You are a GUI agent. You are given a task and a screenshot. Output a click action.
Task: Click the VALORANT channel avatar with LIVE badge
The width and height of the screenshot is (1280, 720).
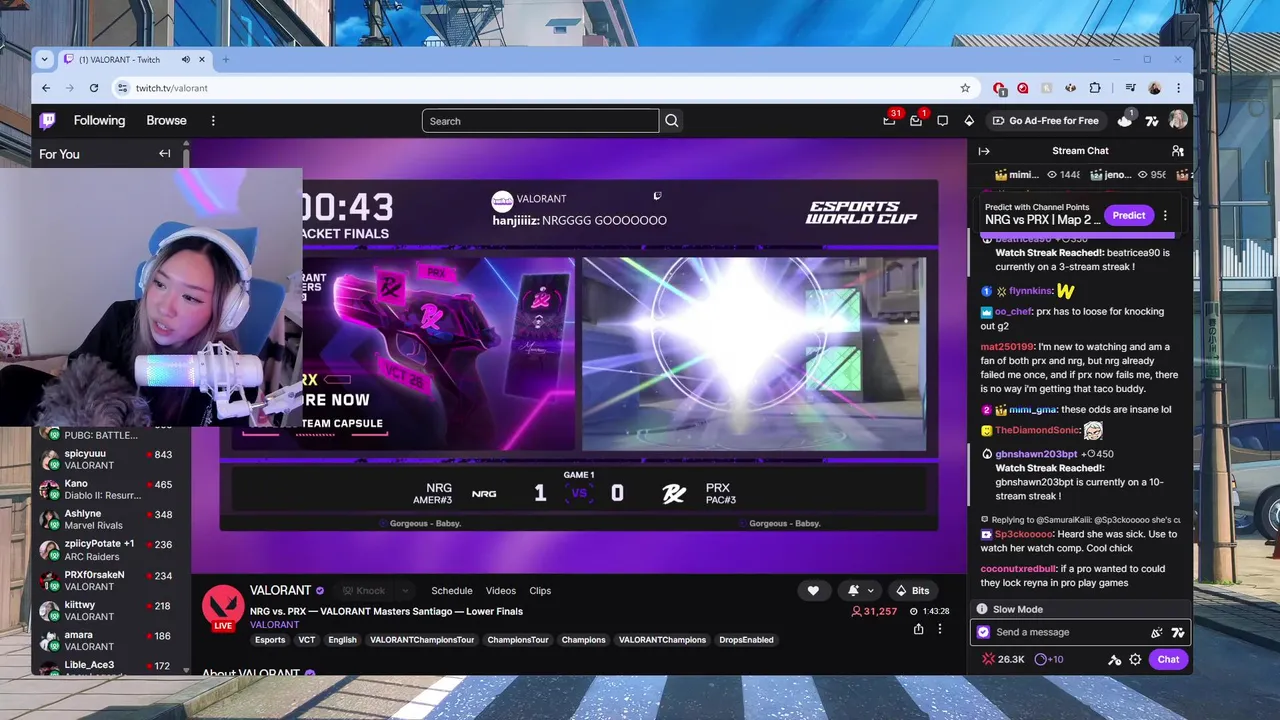[x=223, y=608]
